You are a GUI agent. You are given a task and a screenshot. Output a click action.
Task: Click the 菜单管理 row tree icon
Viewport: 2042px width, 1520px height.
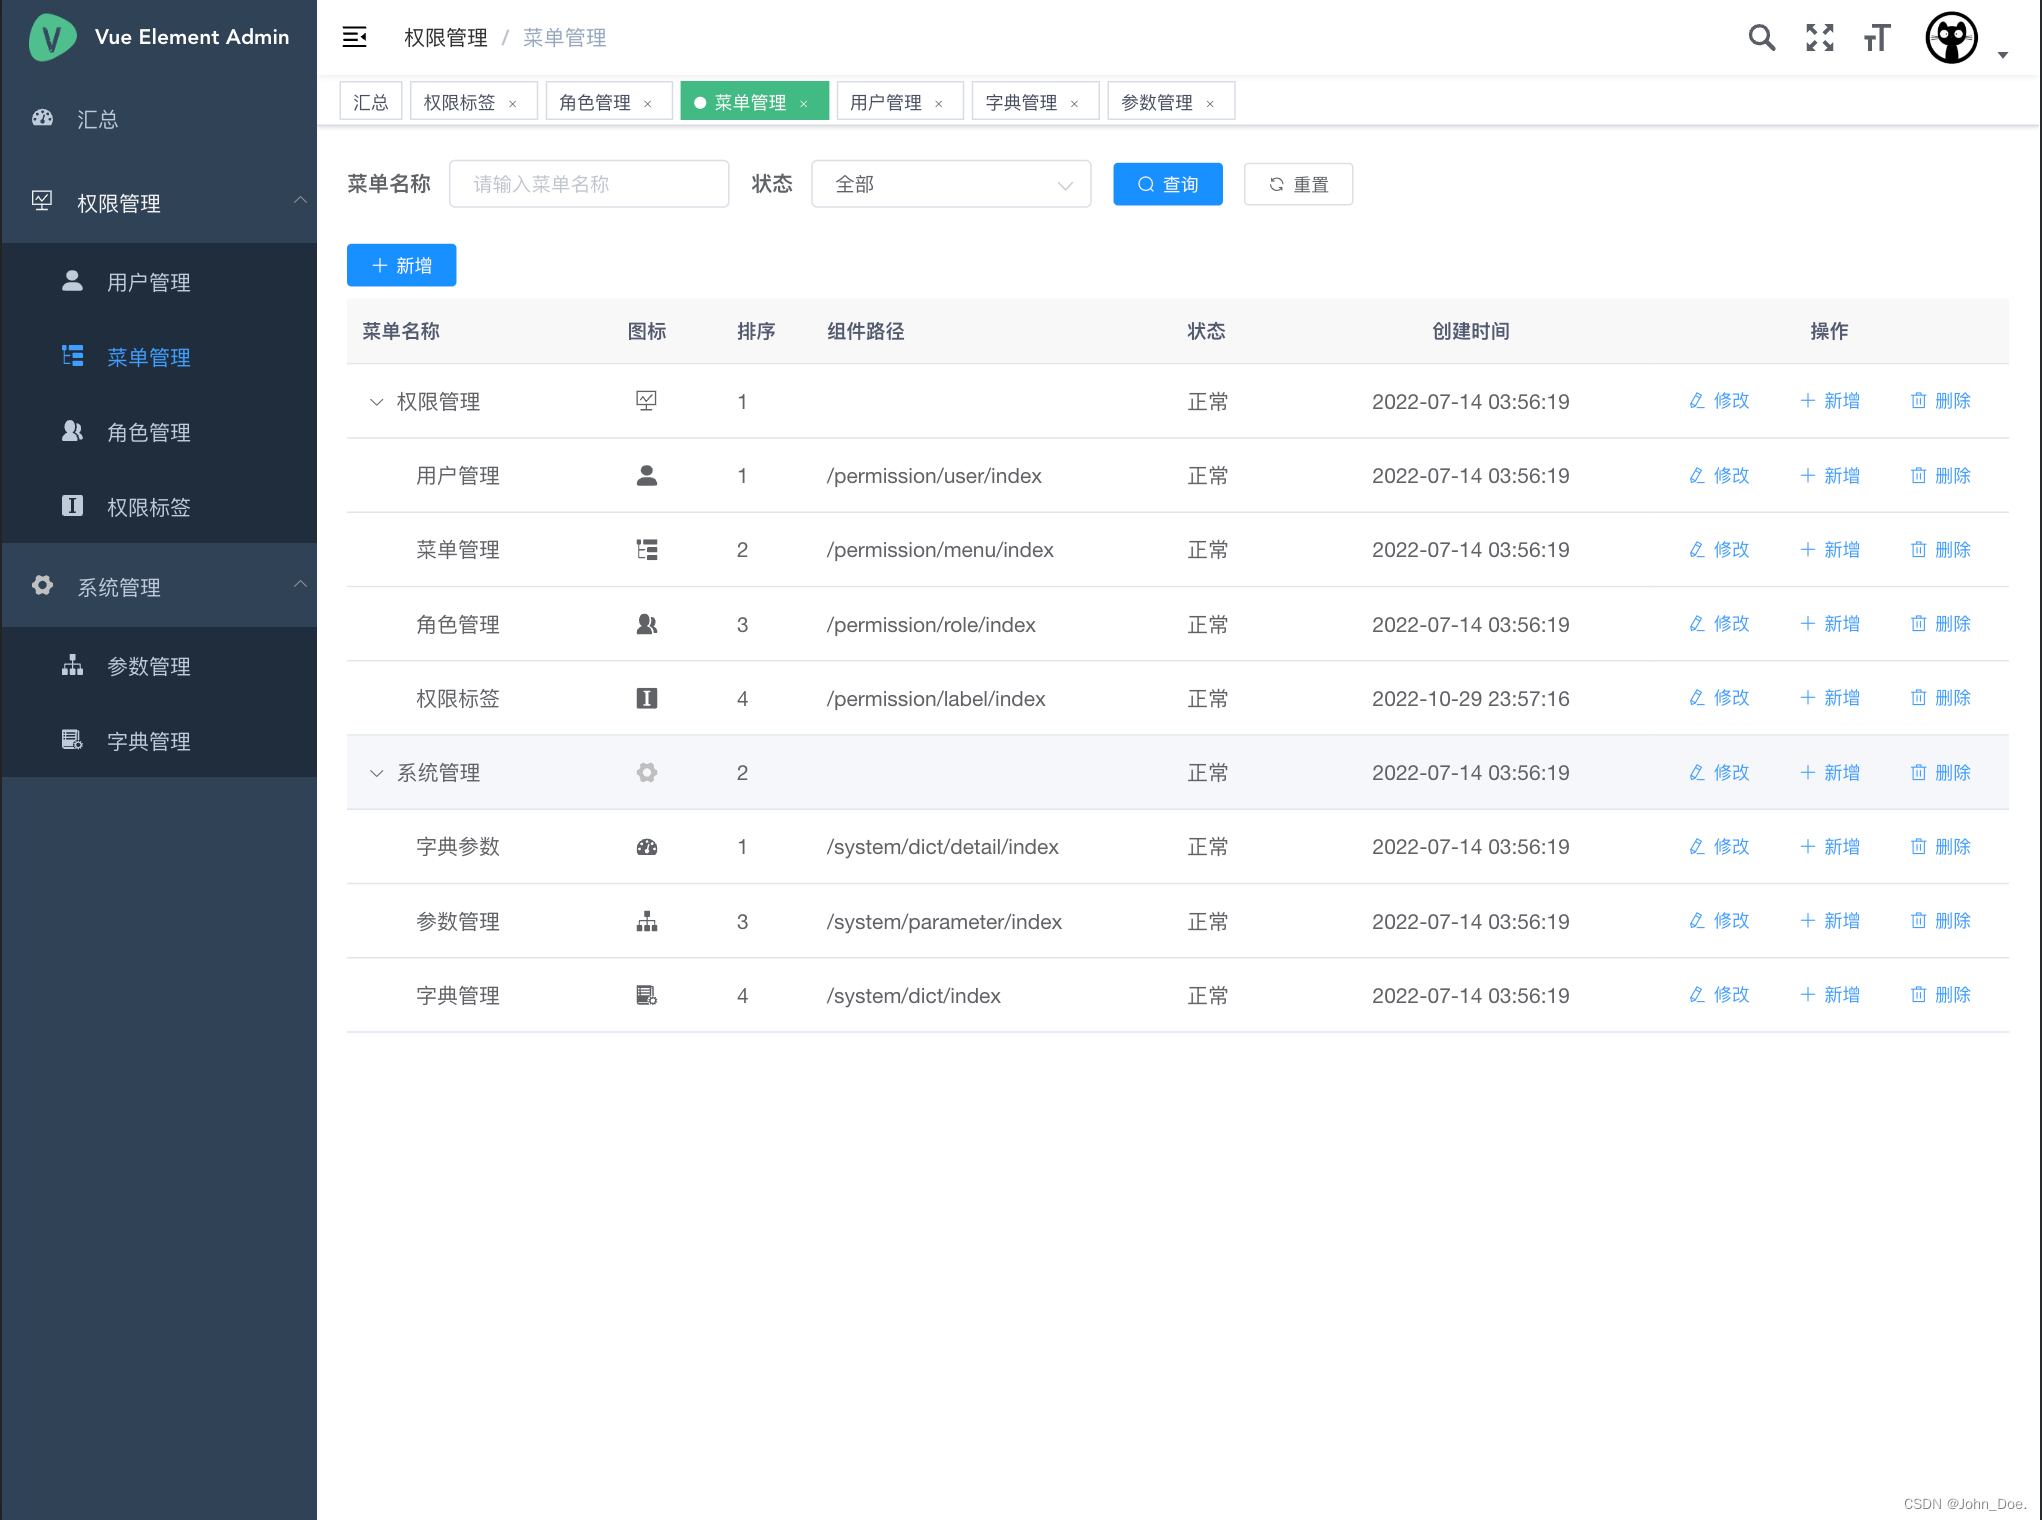point(647,550)
